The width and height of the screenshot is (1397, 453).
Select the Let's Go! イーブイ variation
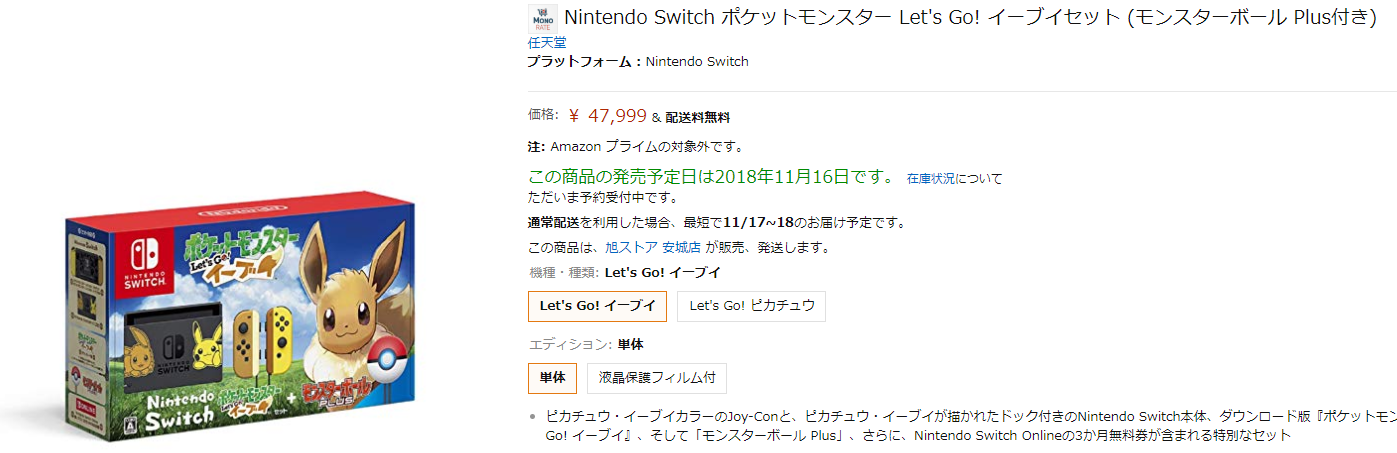pyautogui.click(x=597, y=306)
